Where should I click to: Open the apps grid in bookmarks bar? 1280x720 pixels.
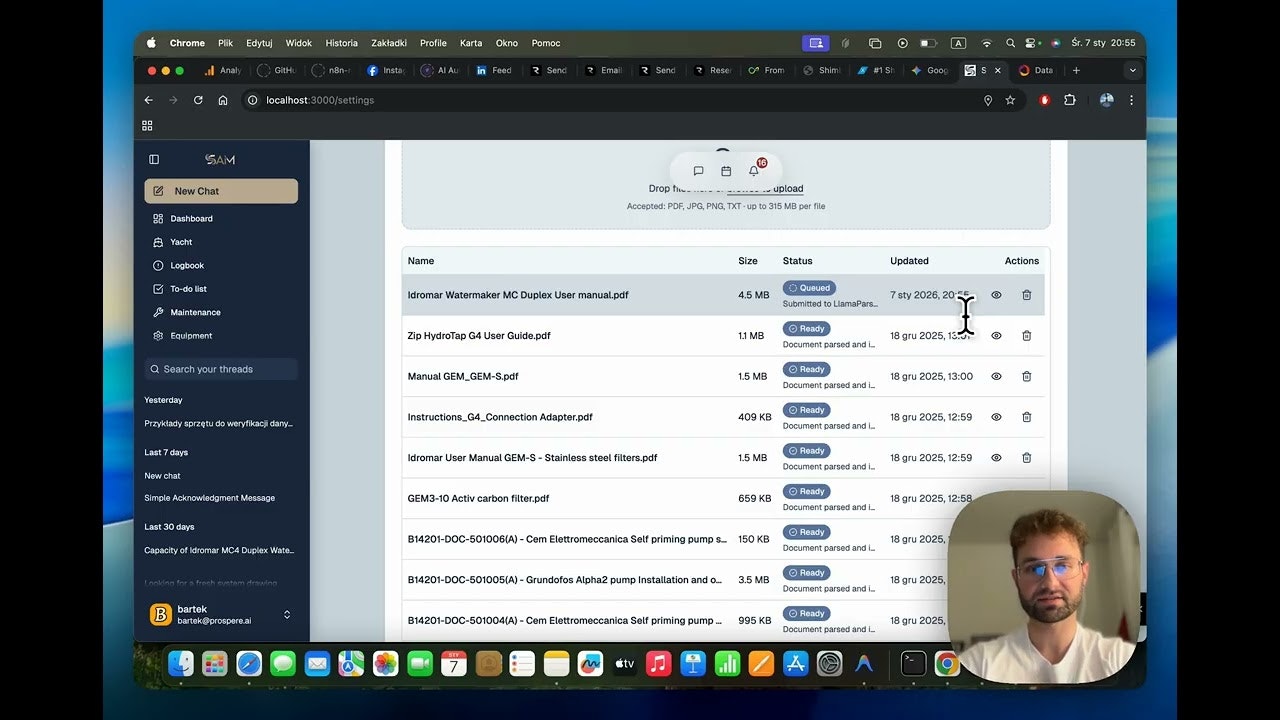(147, 125)
